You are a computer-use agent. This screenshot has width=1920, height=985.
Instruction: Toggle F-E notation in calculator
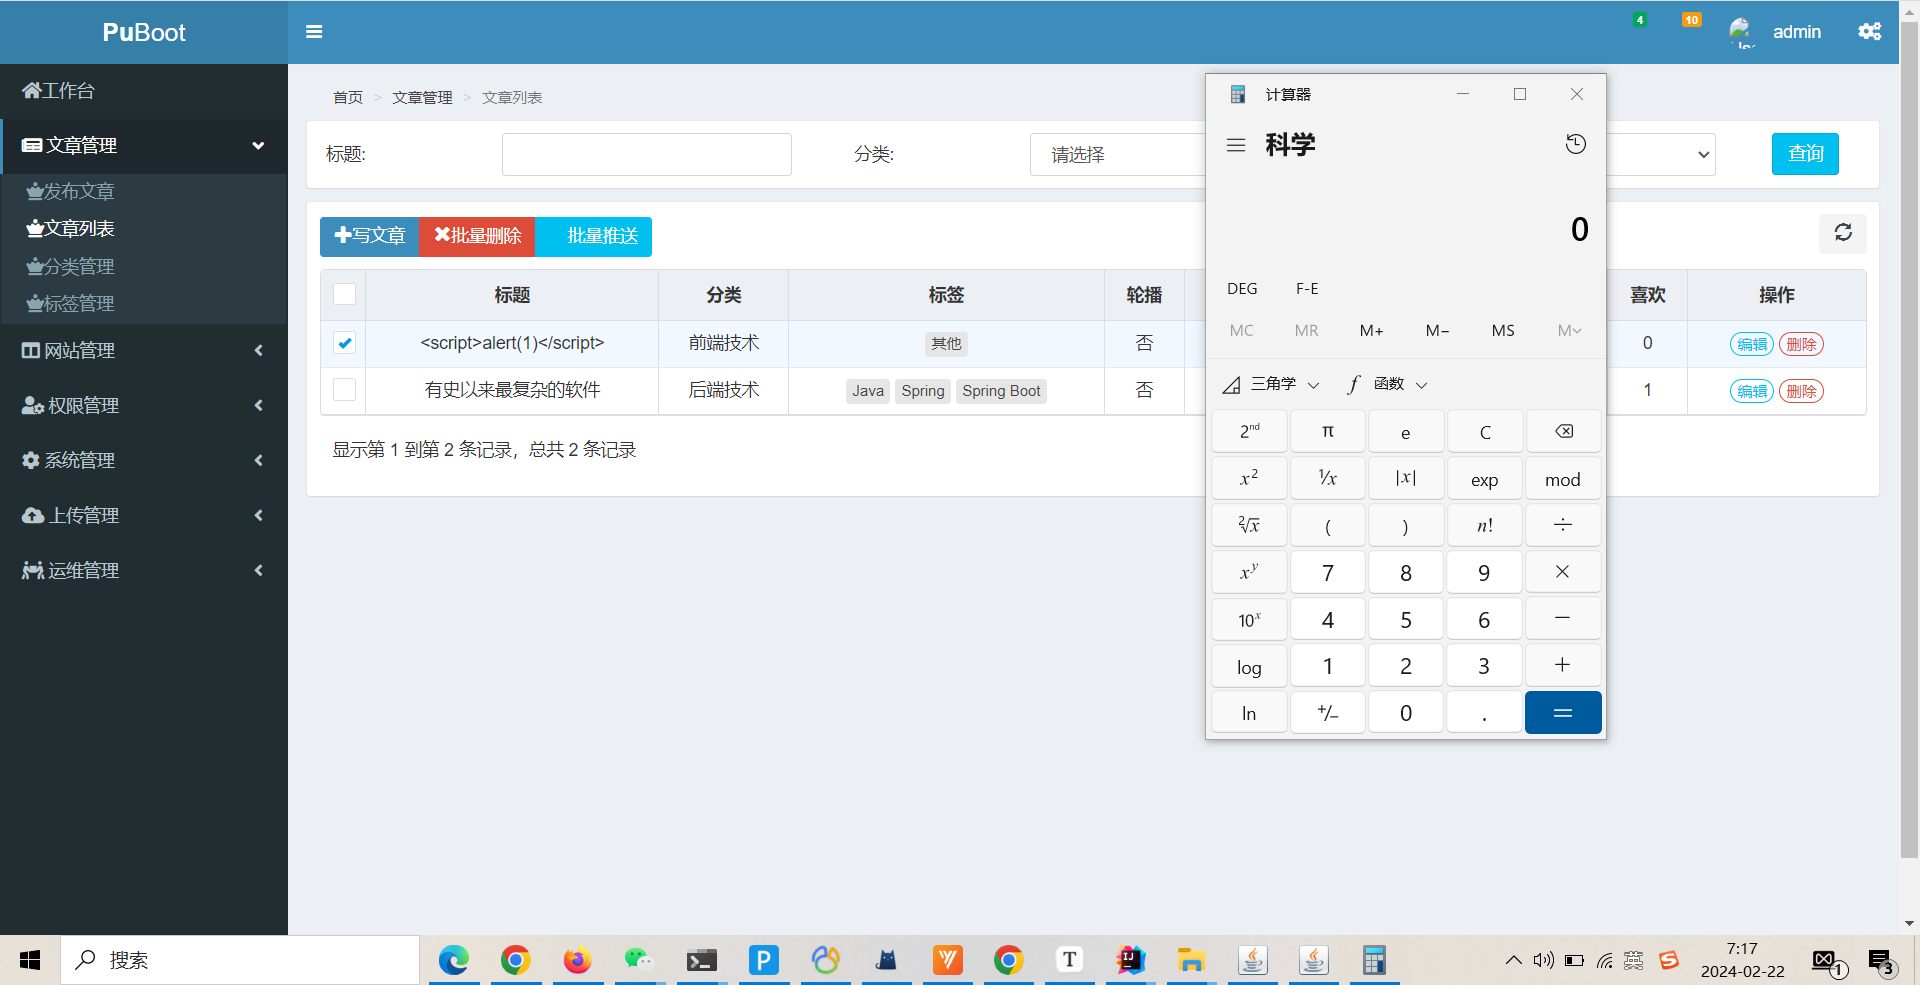tap(1307, 288)
